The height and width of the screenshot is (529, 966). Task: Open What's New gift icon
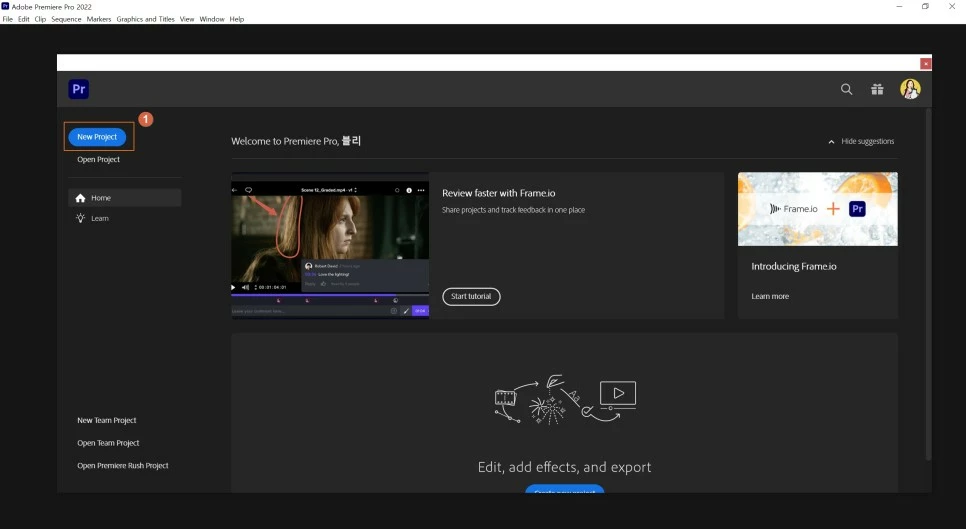pos(877,89)
